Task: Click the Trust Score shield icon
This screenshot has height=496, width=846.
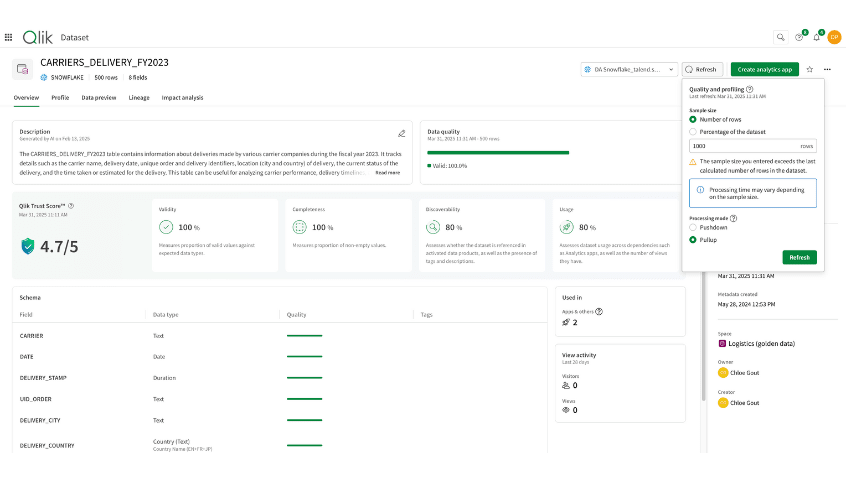Action: click(x=28, y=246)
